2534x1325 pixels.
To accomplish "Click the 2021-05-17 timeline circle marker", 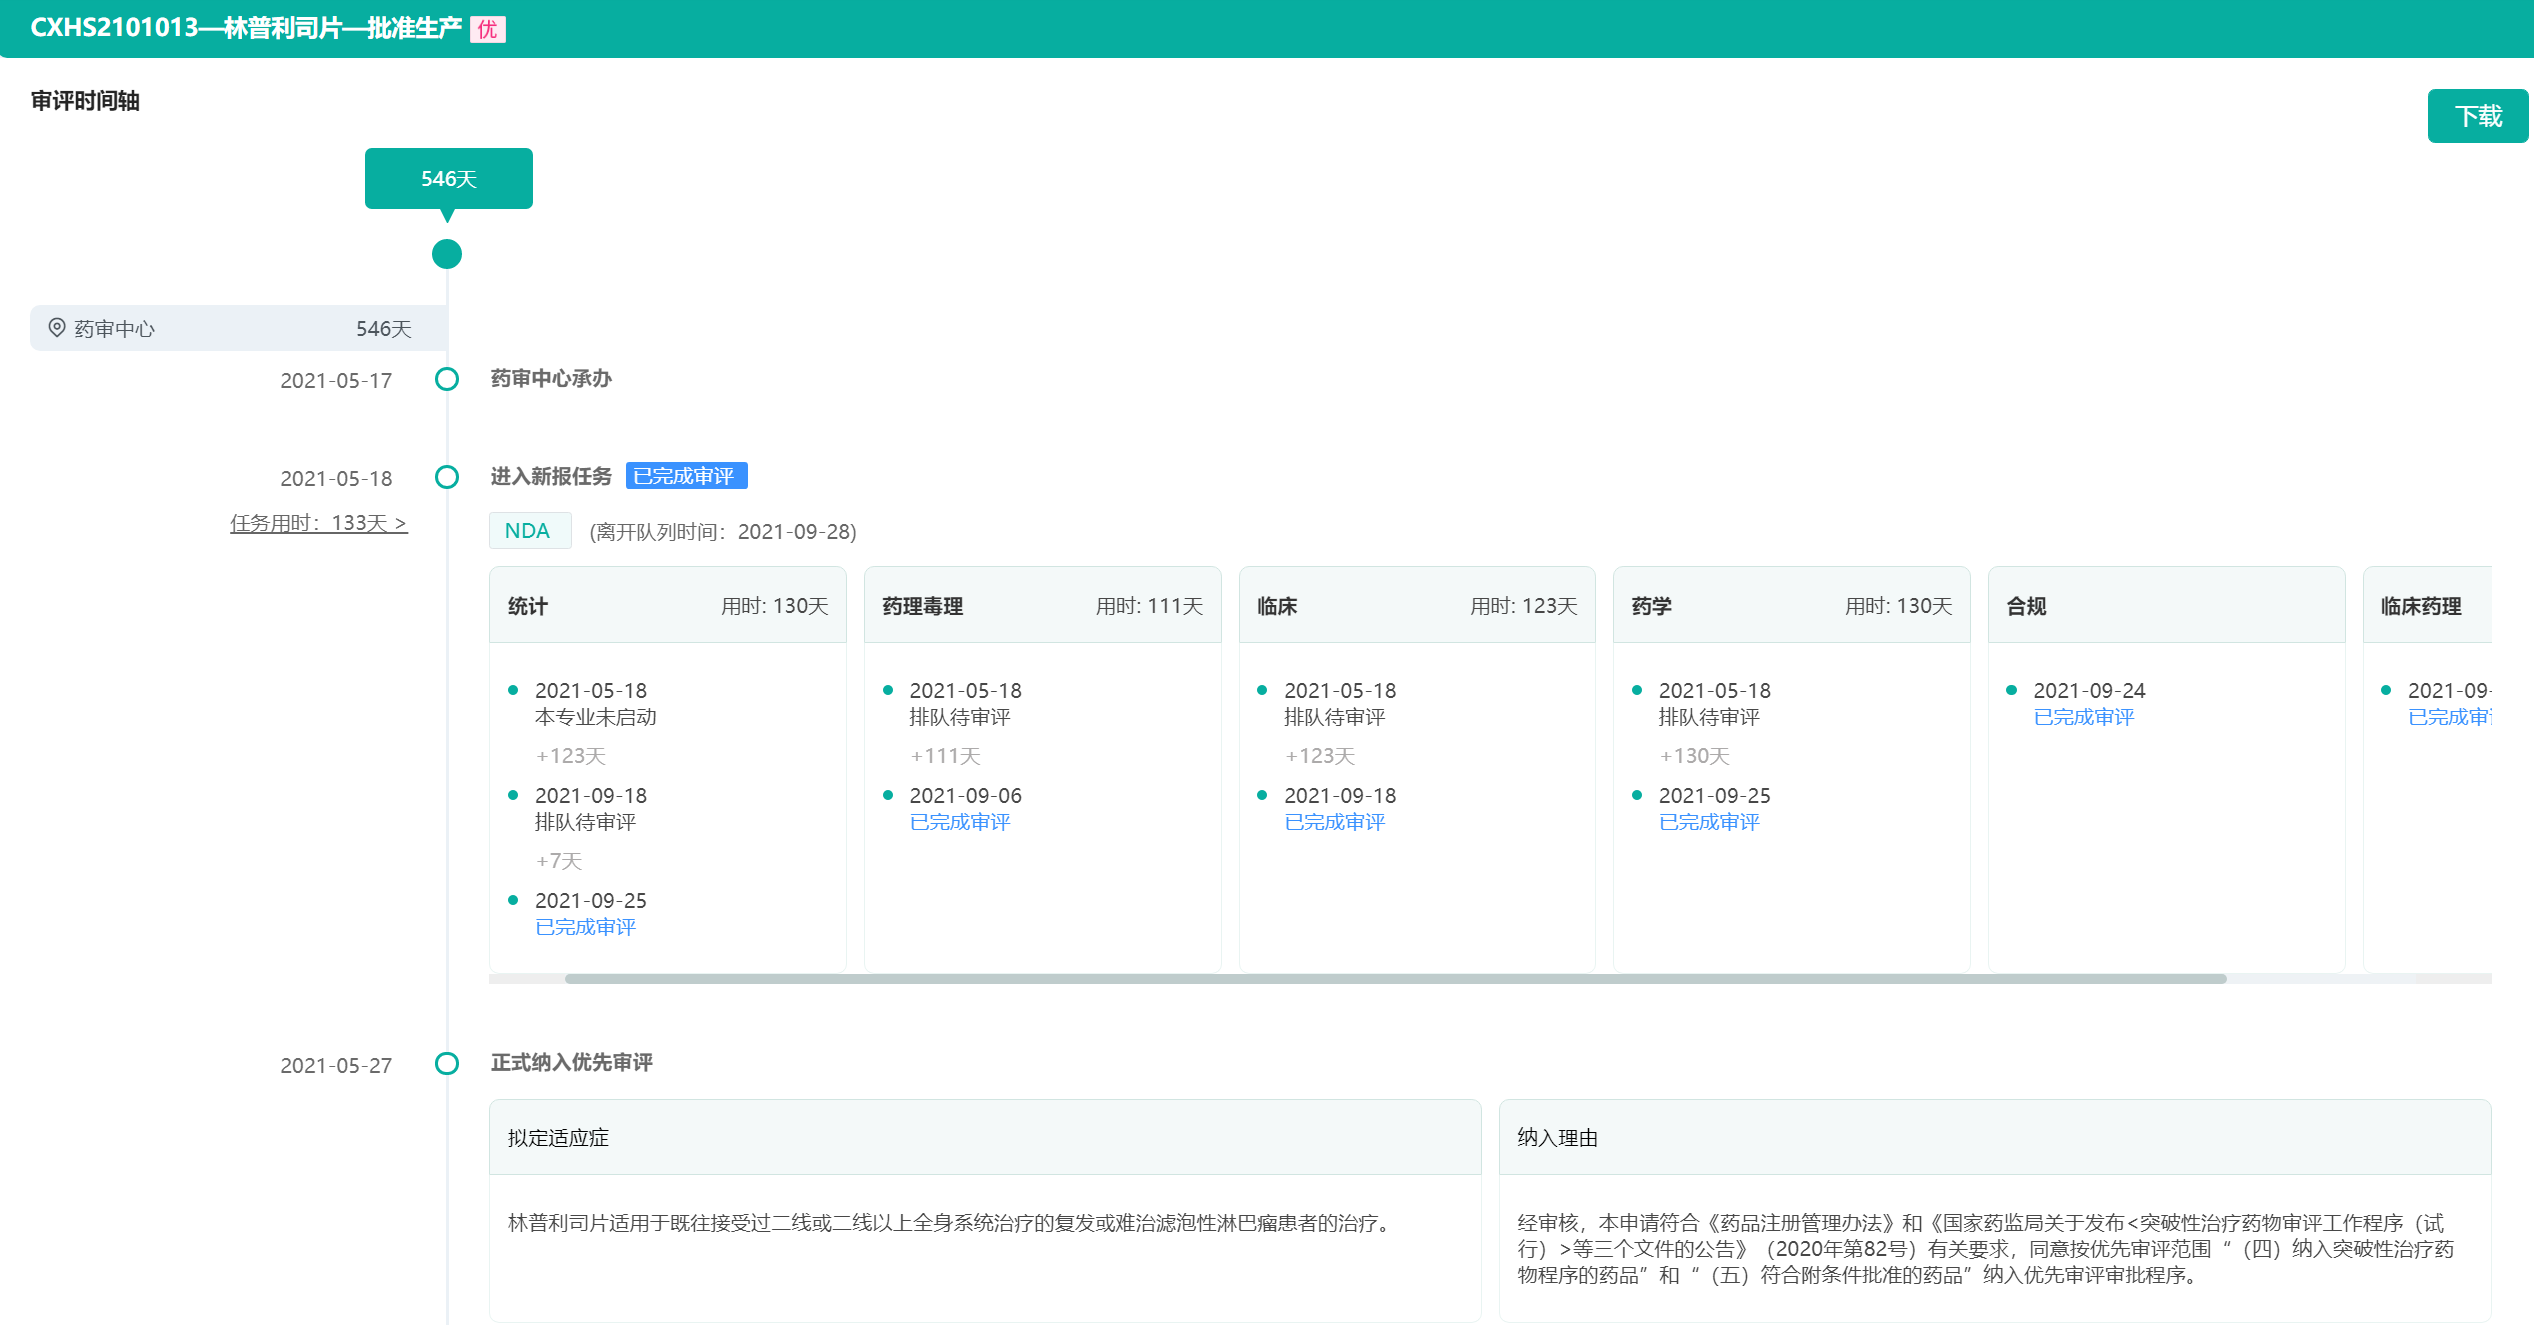I will [x=447, y=379].
